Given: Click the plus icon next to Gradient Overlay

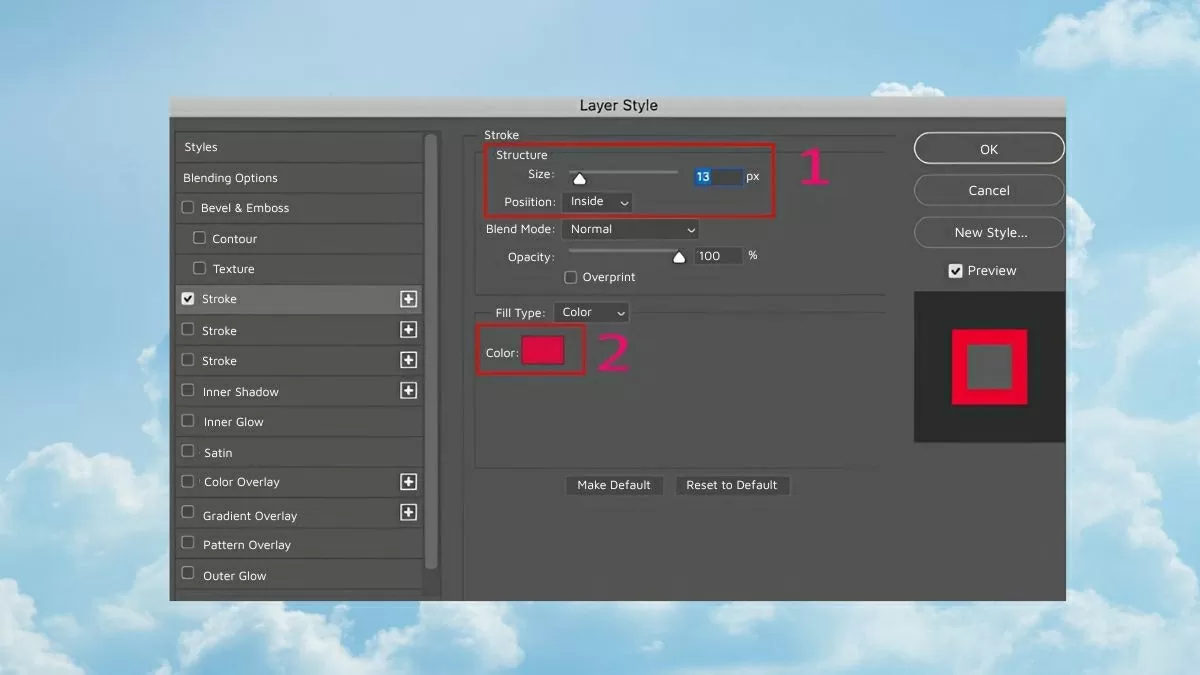Looking at the screenshot, I should coord(408,512).
